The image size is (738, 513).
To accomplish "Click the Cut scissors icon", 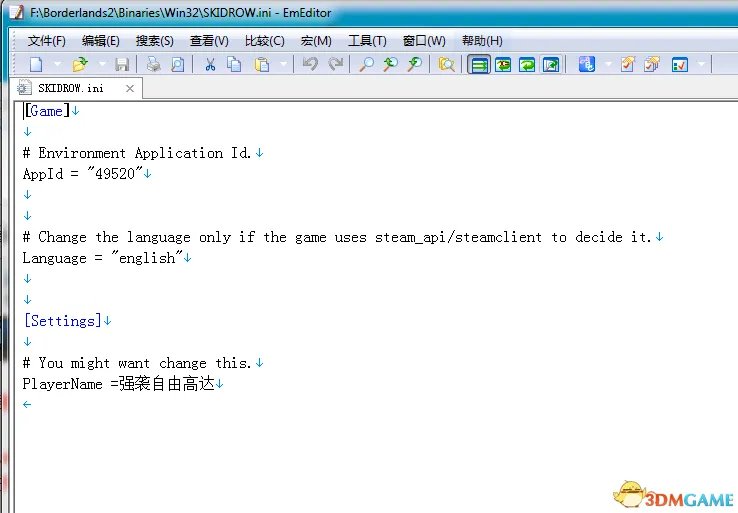I will coord(210,64).
